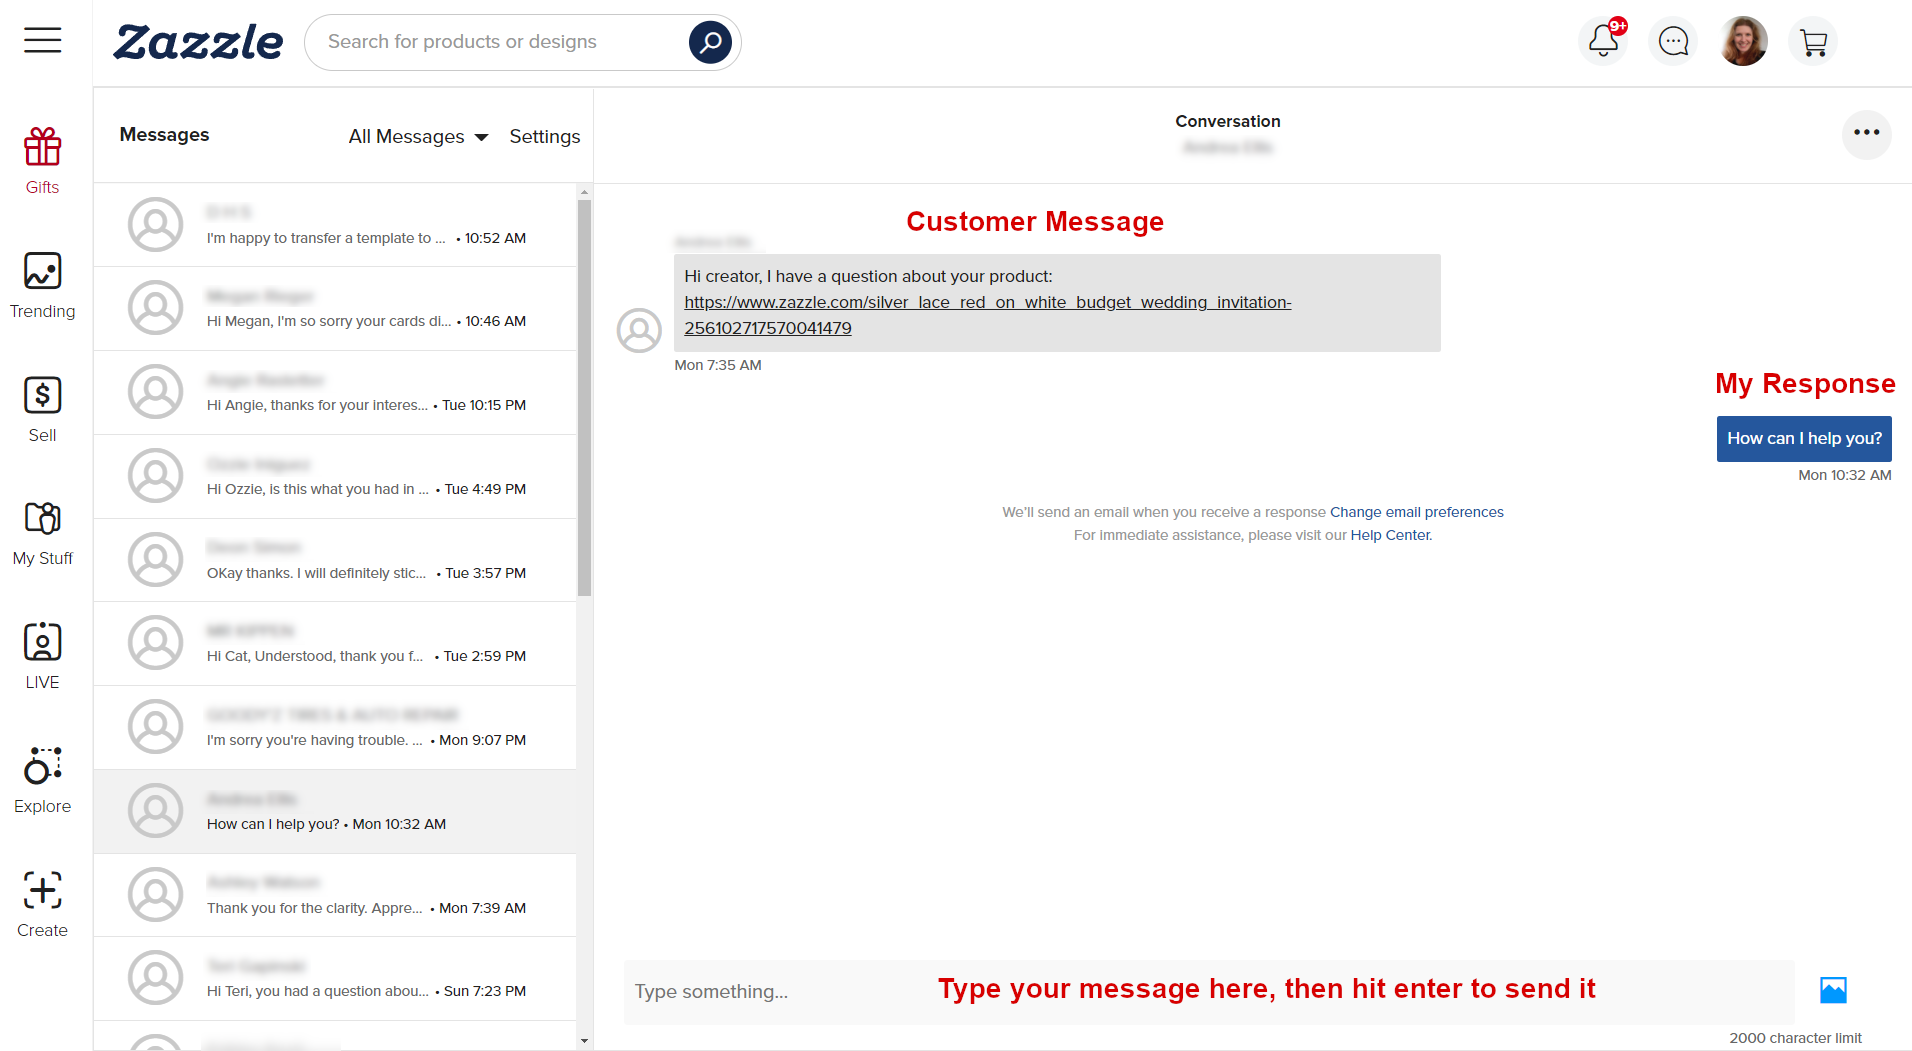The width and height of the screenshot is (1912, 1051).
Task: Go to Trending in the sidebar
Action: 43,285
